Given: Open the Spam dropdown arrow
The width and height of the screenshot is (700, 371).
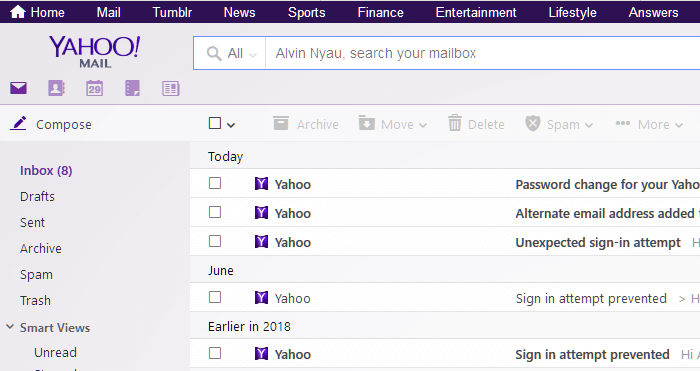Looking at the screenshot, I should pos(589,125).
